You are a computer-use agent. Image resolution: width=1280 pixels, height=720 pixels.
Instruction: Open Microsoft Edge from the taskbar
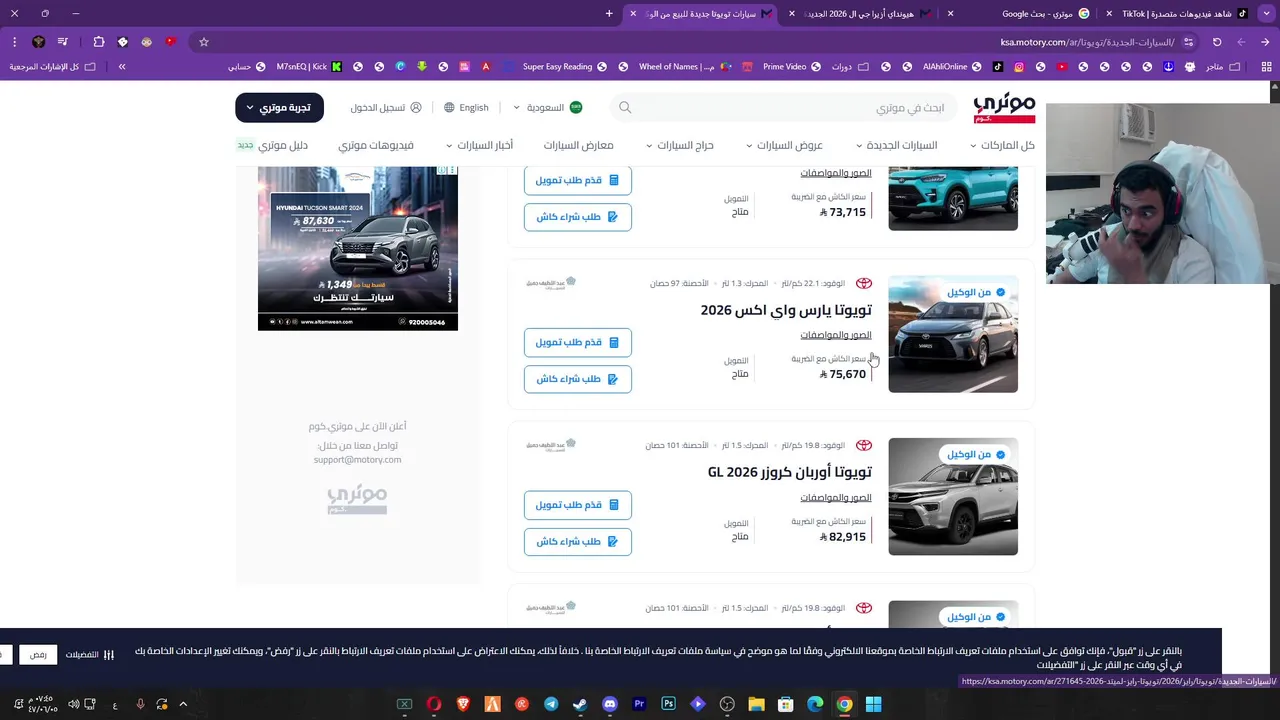(815, 704)
